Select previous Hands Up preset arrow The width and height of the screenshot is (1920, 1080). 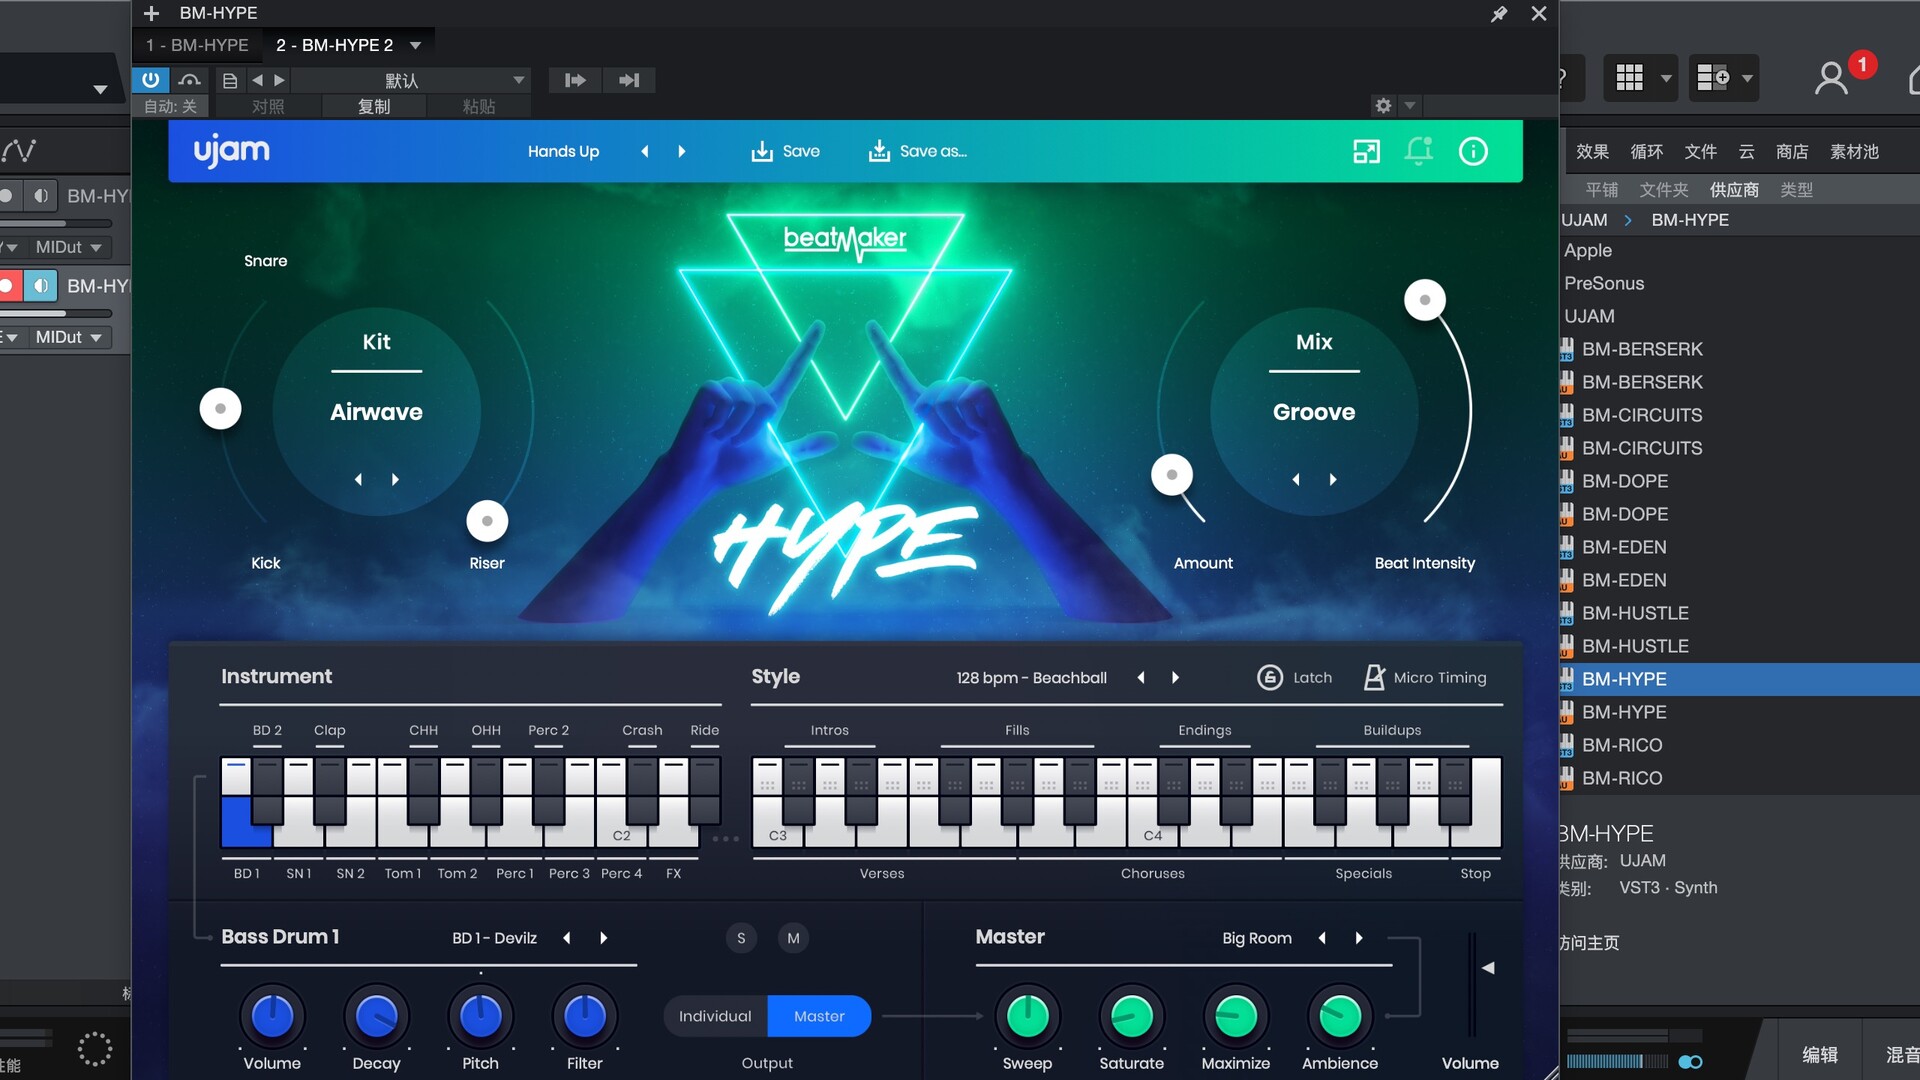(x=645, y=151)
